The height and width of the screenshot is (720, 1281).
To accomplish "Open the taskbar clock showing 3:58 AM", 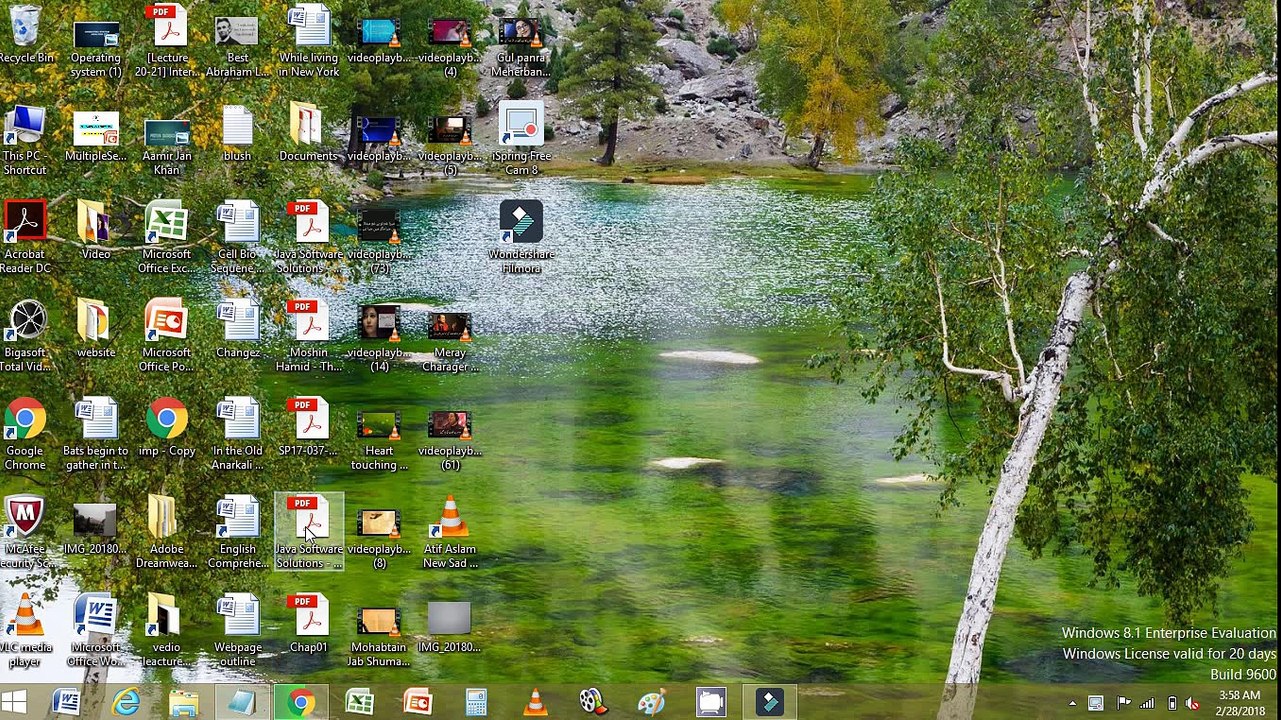I will (1240, 703).
